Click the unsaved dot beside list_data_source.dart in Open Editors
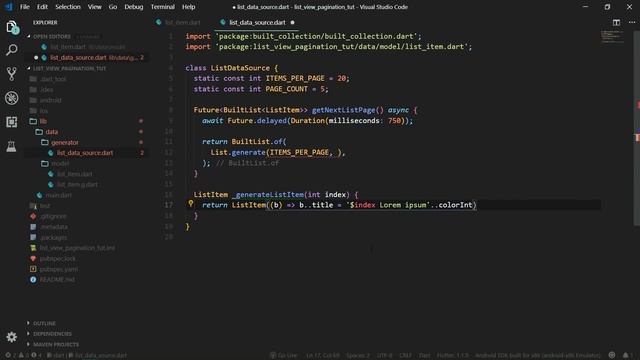The width and height of the screenshot is (640, 360). (x=36, y=58)
